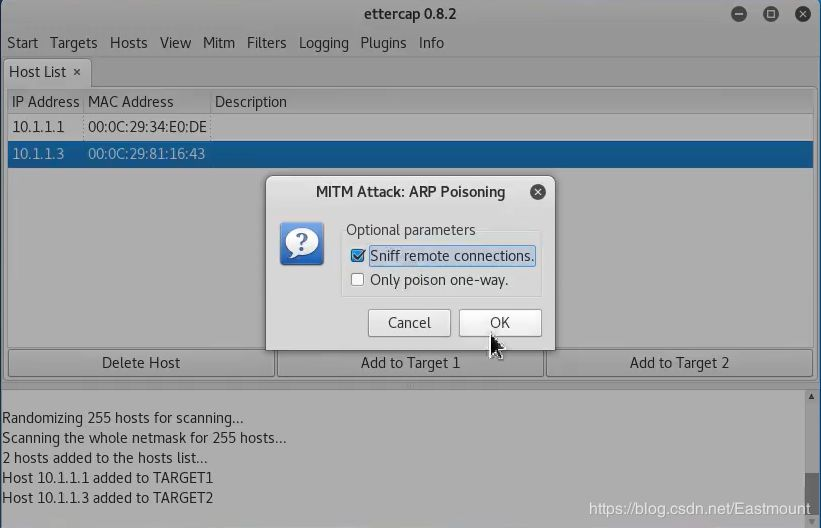The width and height of the screenshot is (821, 528).
Task: Confirm ARP poisoning with OK
Action: tap(500, 323)
